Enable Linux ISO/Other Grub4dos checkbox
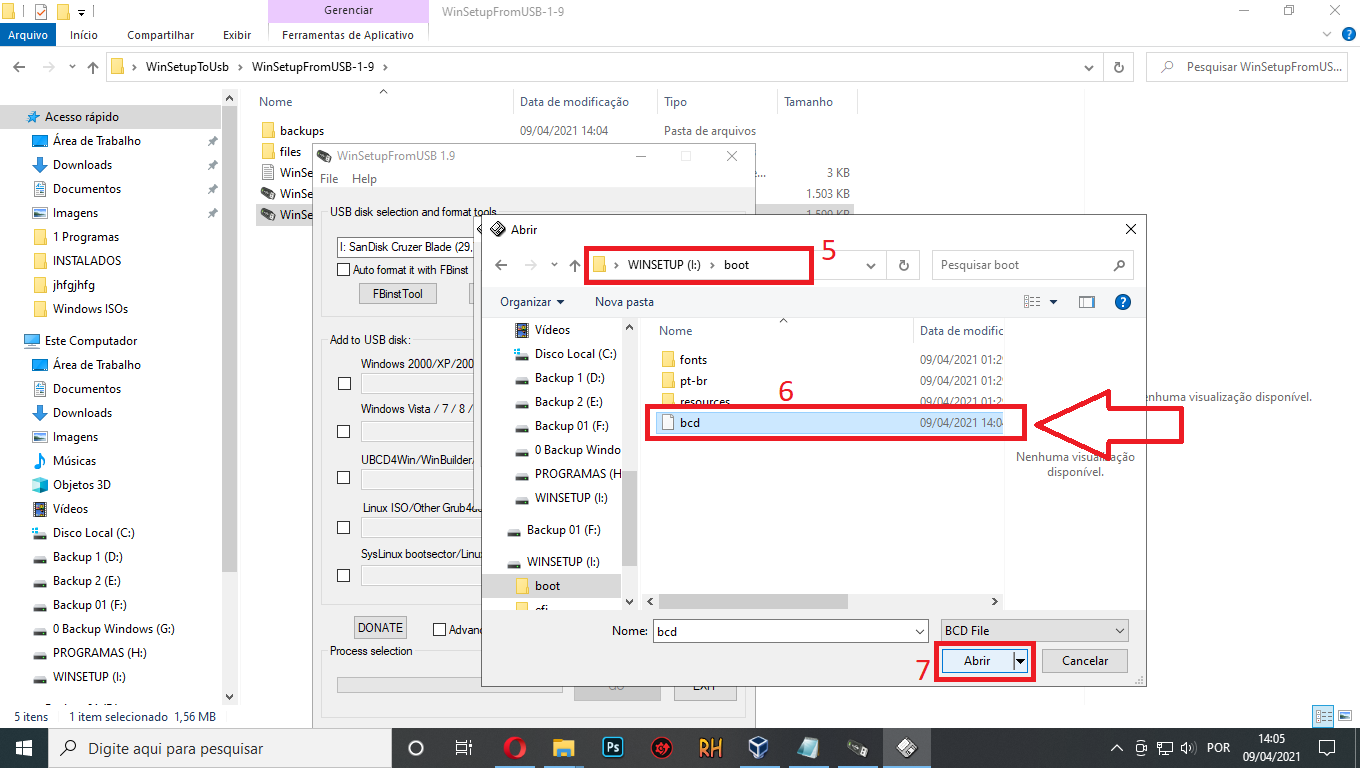1360x768 pixels. tap(344, 527)
